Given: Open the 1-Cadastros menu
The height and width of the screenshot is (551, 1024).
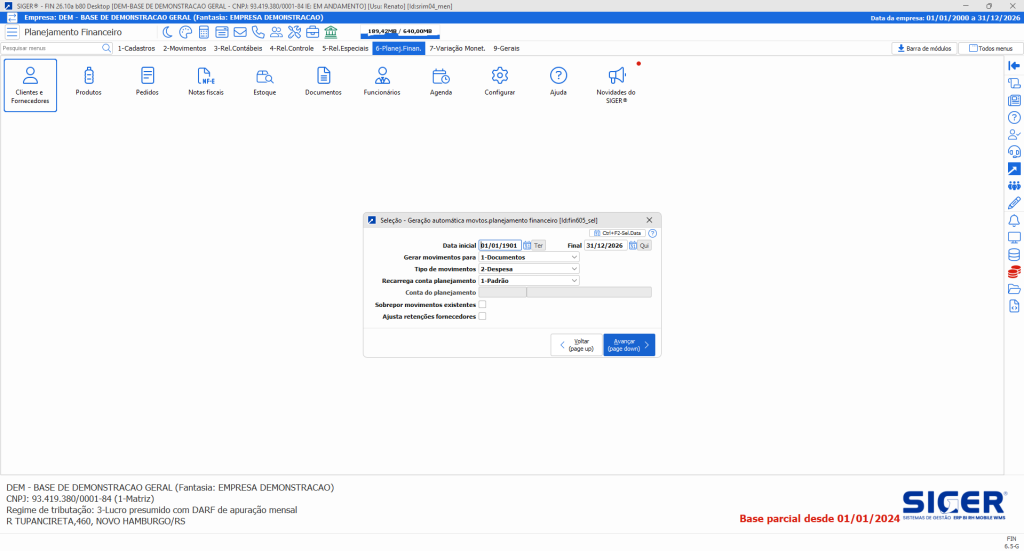Looking at the screenshot, I should click(x=136, y=48).
